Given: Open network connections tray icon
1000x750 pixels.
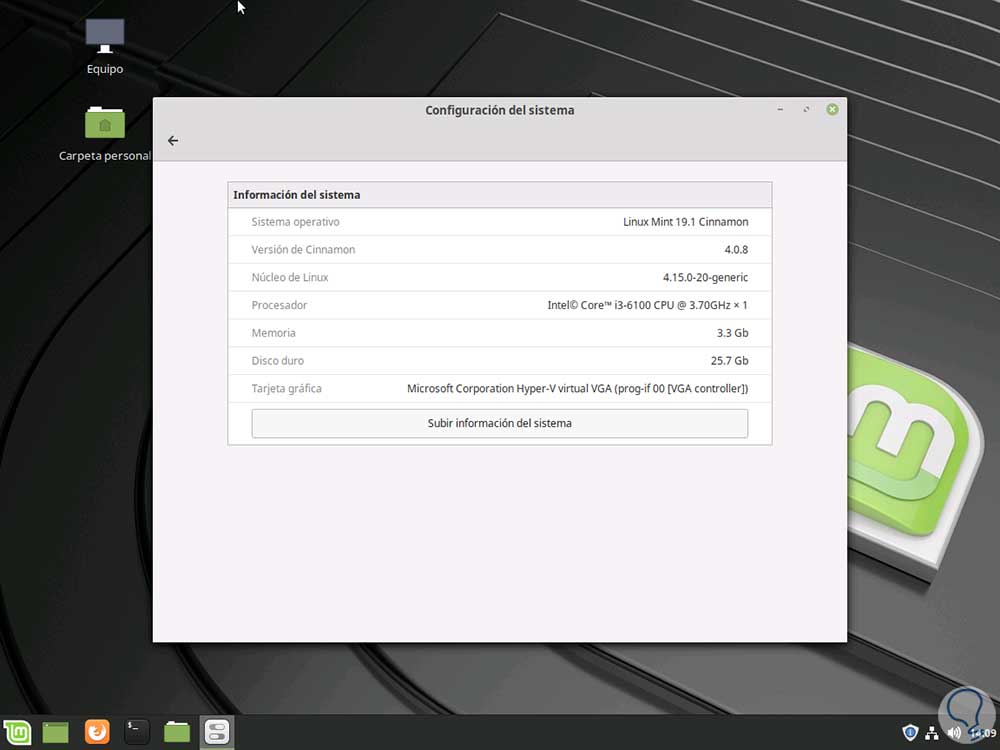Looking at the screenshot, I should (x=932, y=733).
